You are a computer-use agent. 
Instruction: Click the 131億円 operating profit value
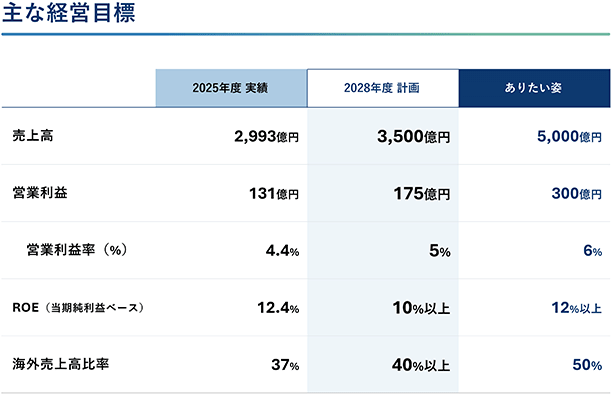tap(274, 193)
